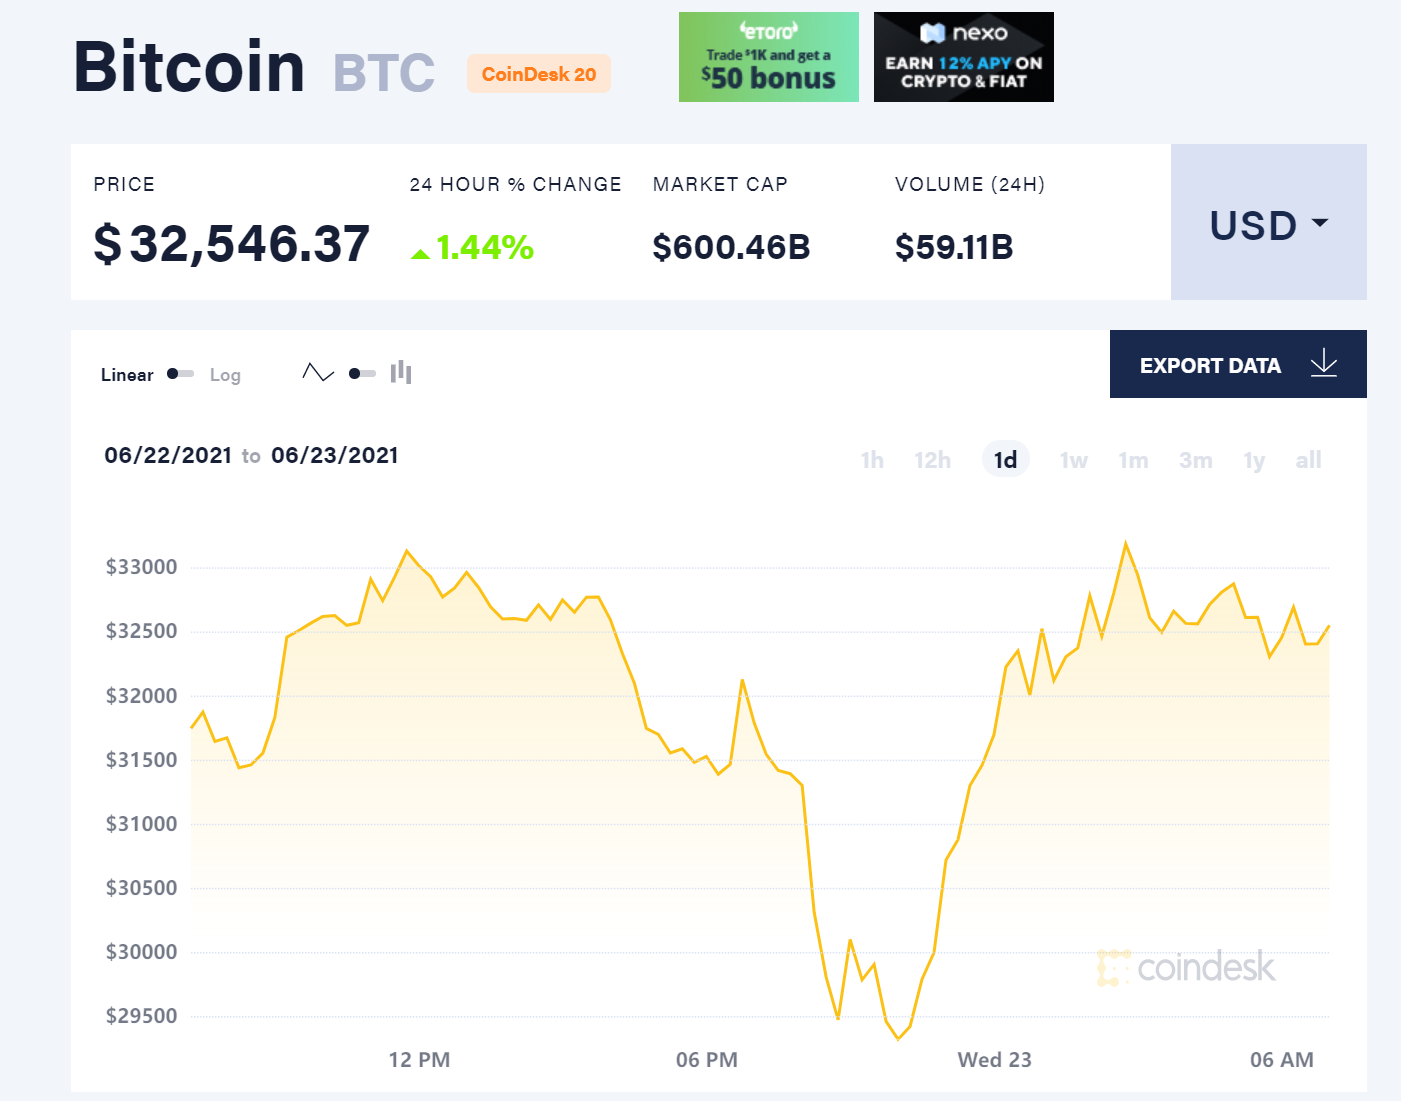Click the line chart icon

coord(318,373)
